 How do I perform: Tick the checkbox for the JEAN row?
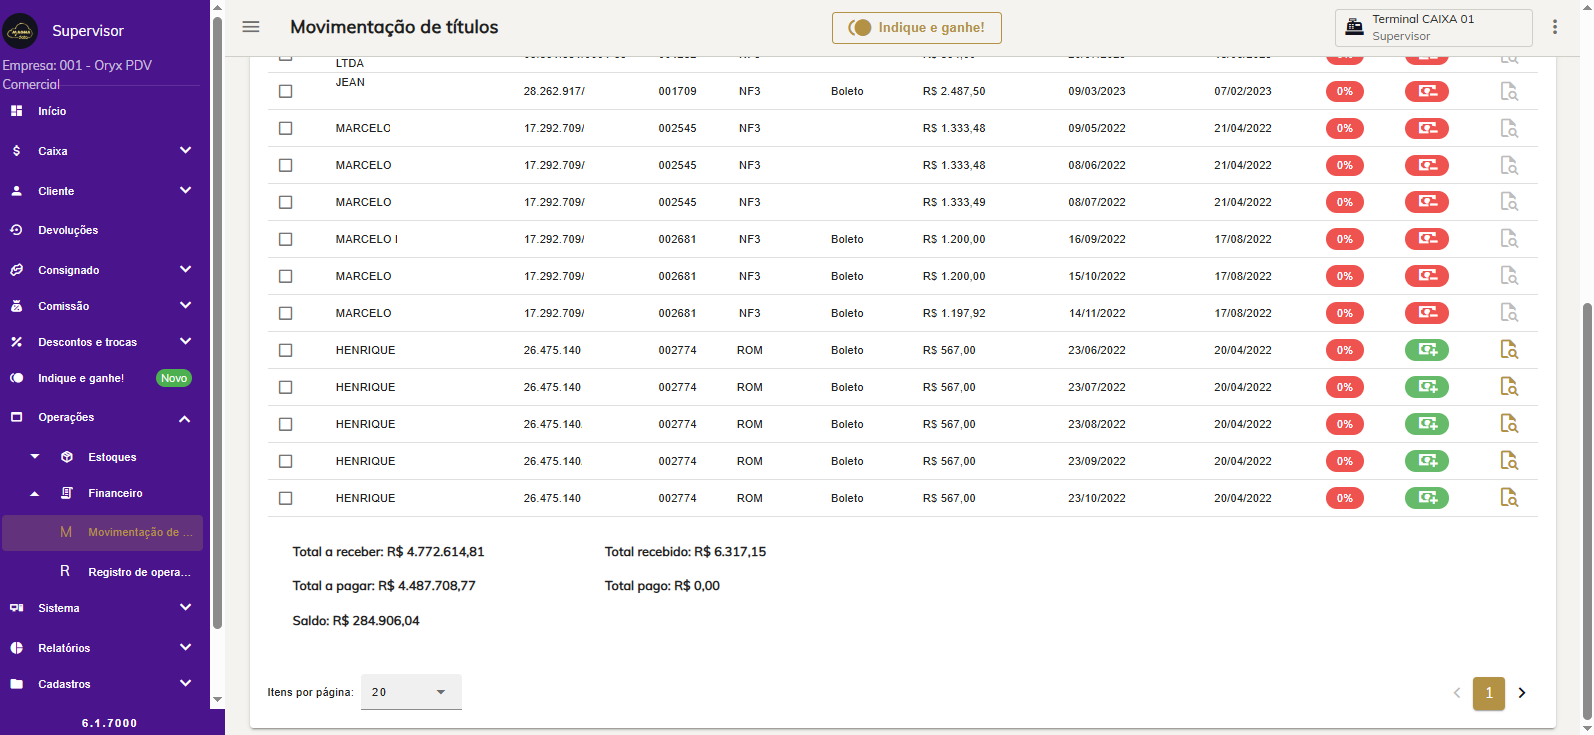click(286, 91)
